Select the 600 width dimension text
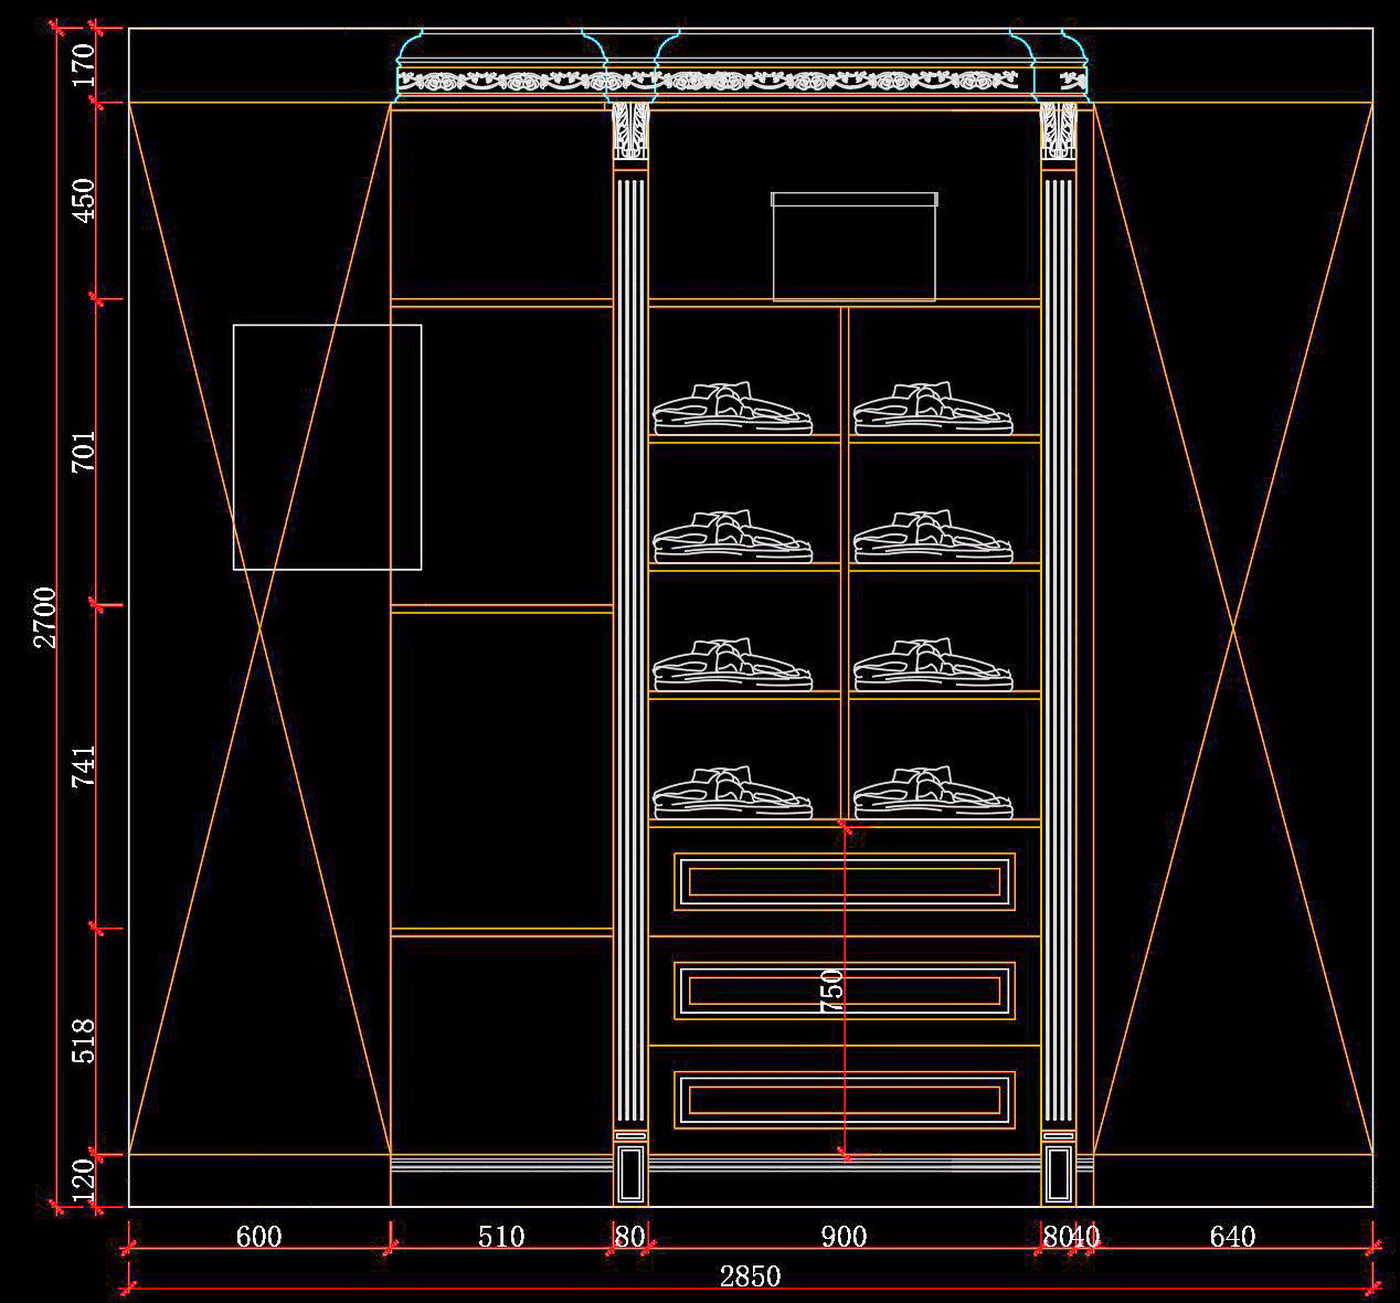This screenshot has width=1400, height=1303. (258, 1237)
